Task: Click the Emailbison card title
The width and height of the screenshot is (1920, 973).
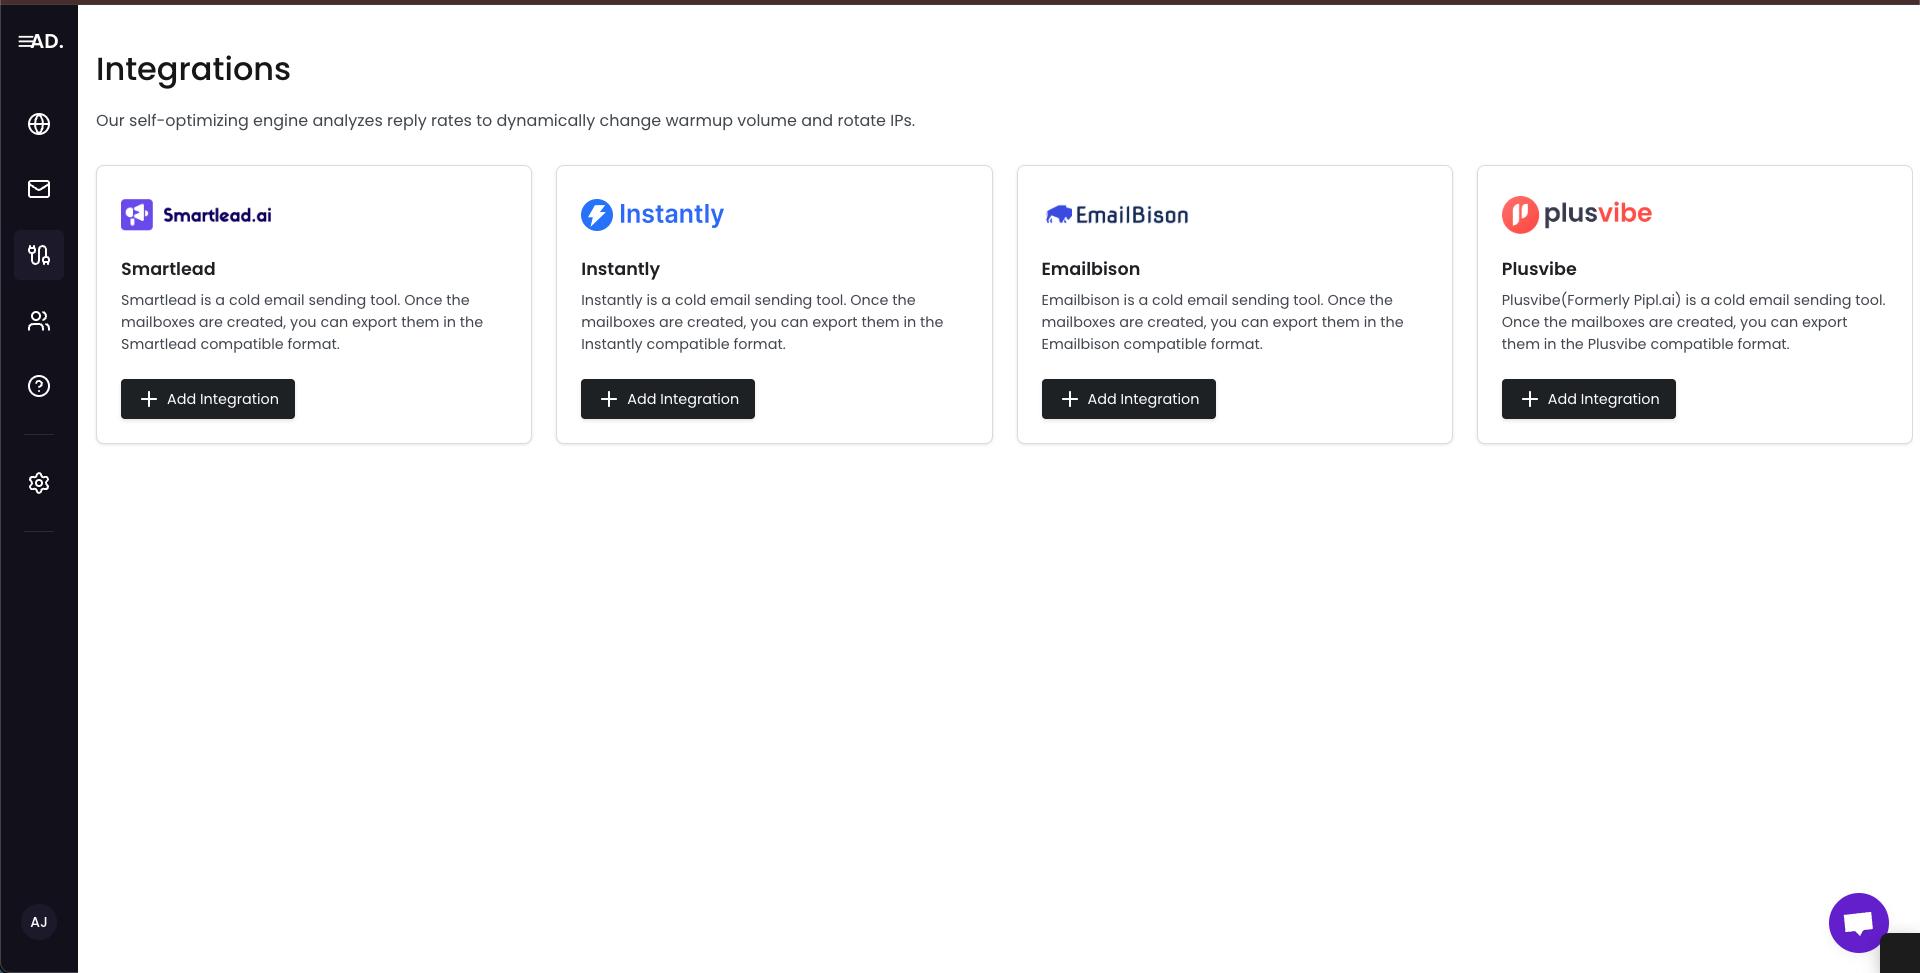Action: click(x=1090, y=269)
